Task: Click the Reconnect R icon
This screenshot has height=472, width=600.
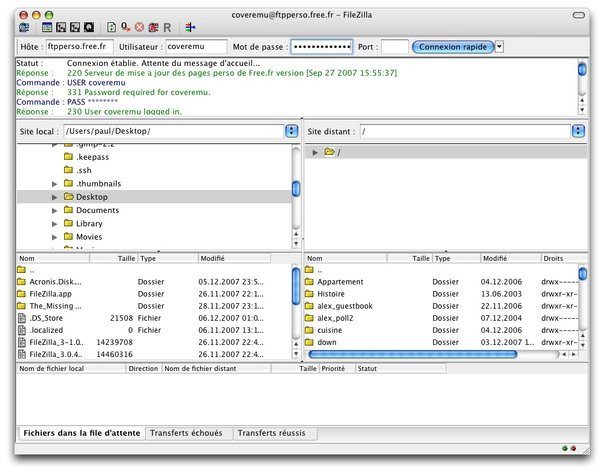Action: (167, 28)
